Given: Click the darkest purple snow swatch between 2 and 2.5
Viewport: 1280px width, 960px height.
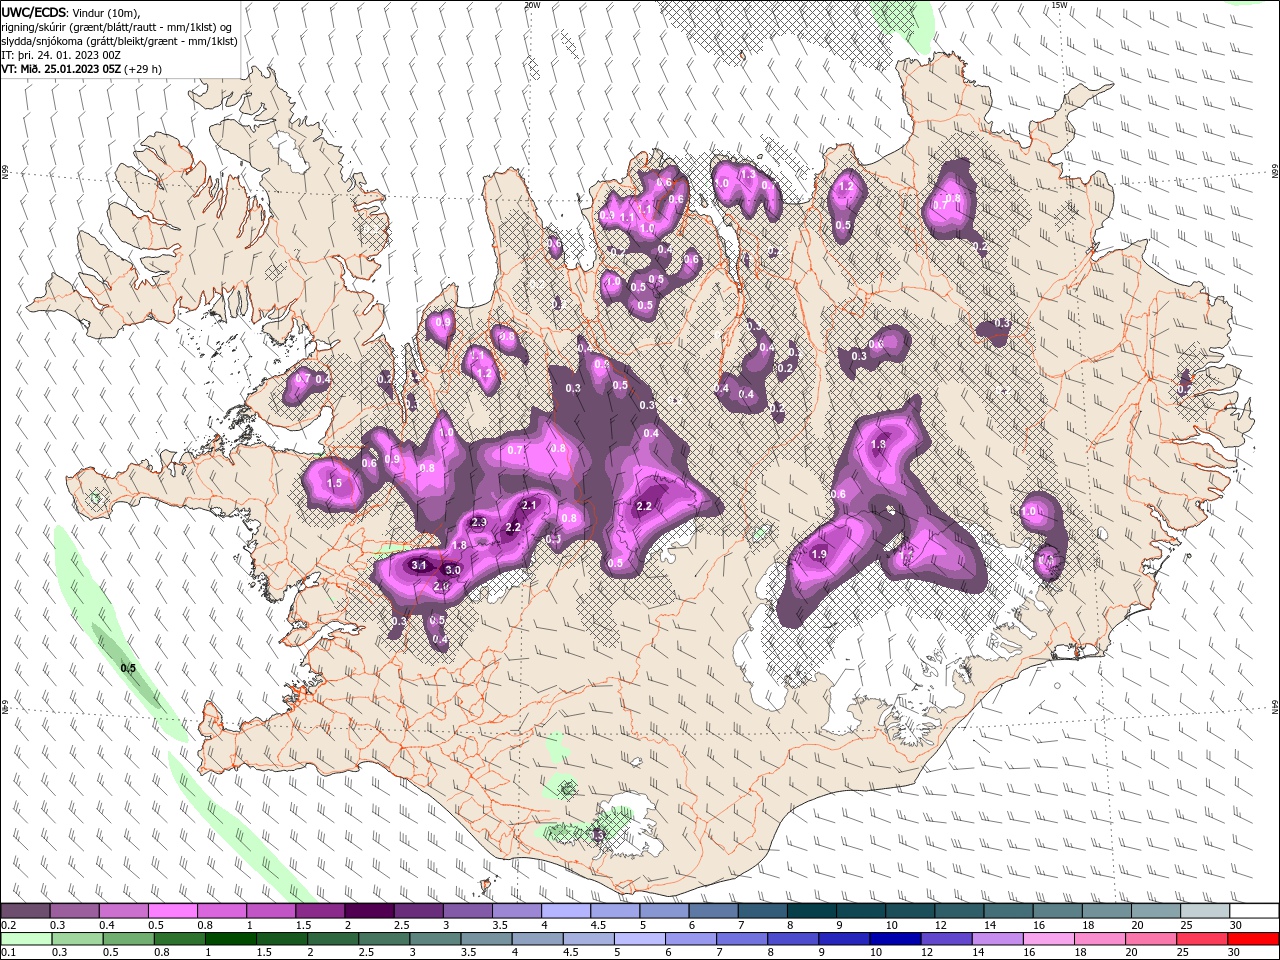Looking at the screenshot, I should (368, 911).
